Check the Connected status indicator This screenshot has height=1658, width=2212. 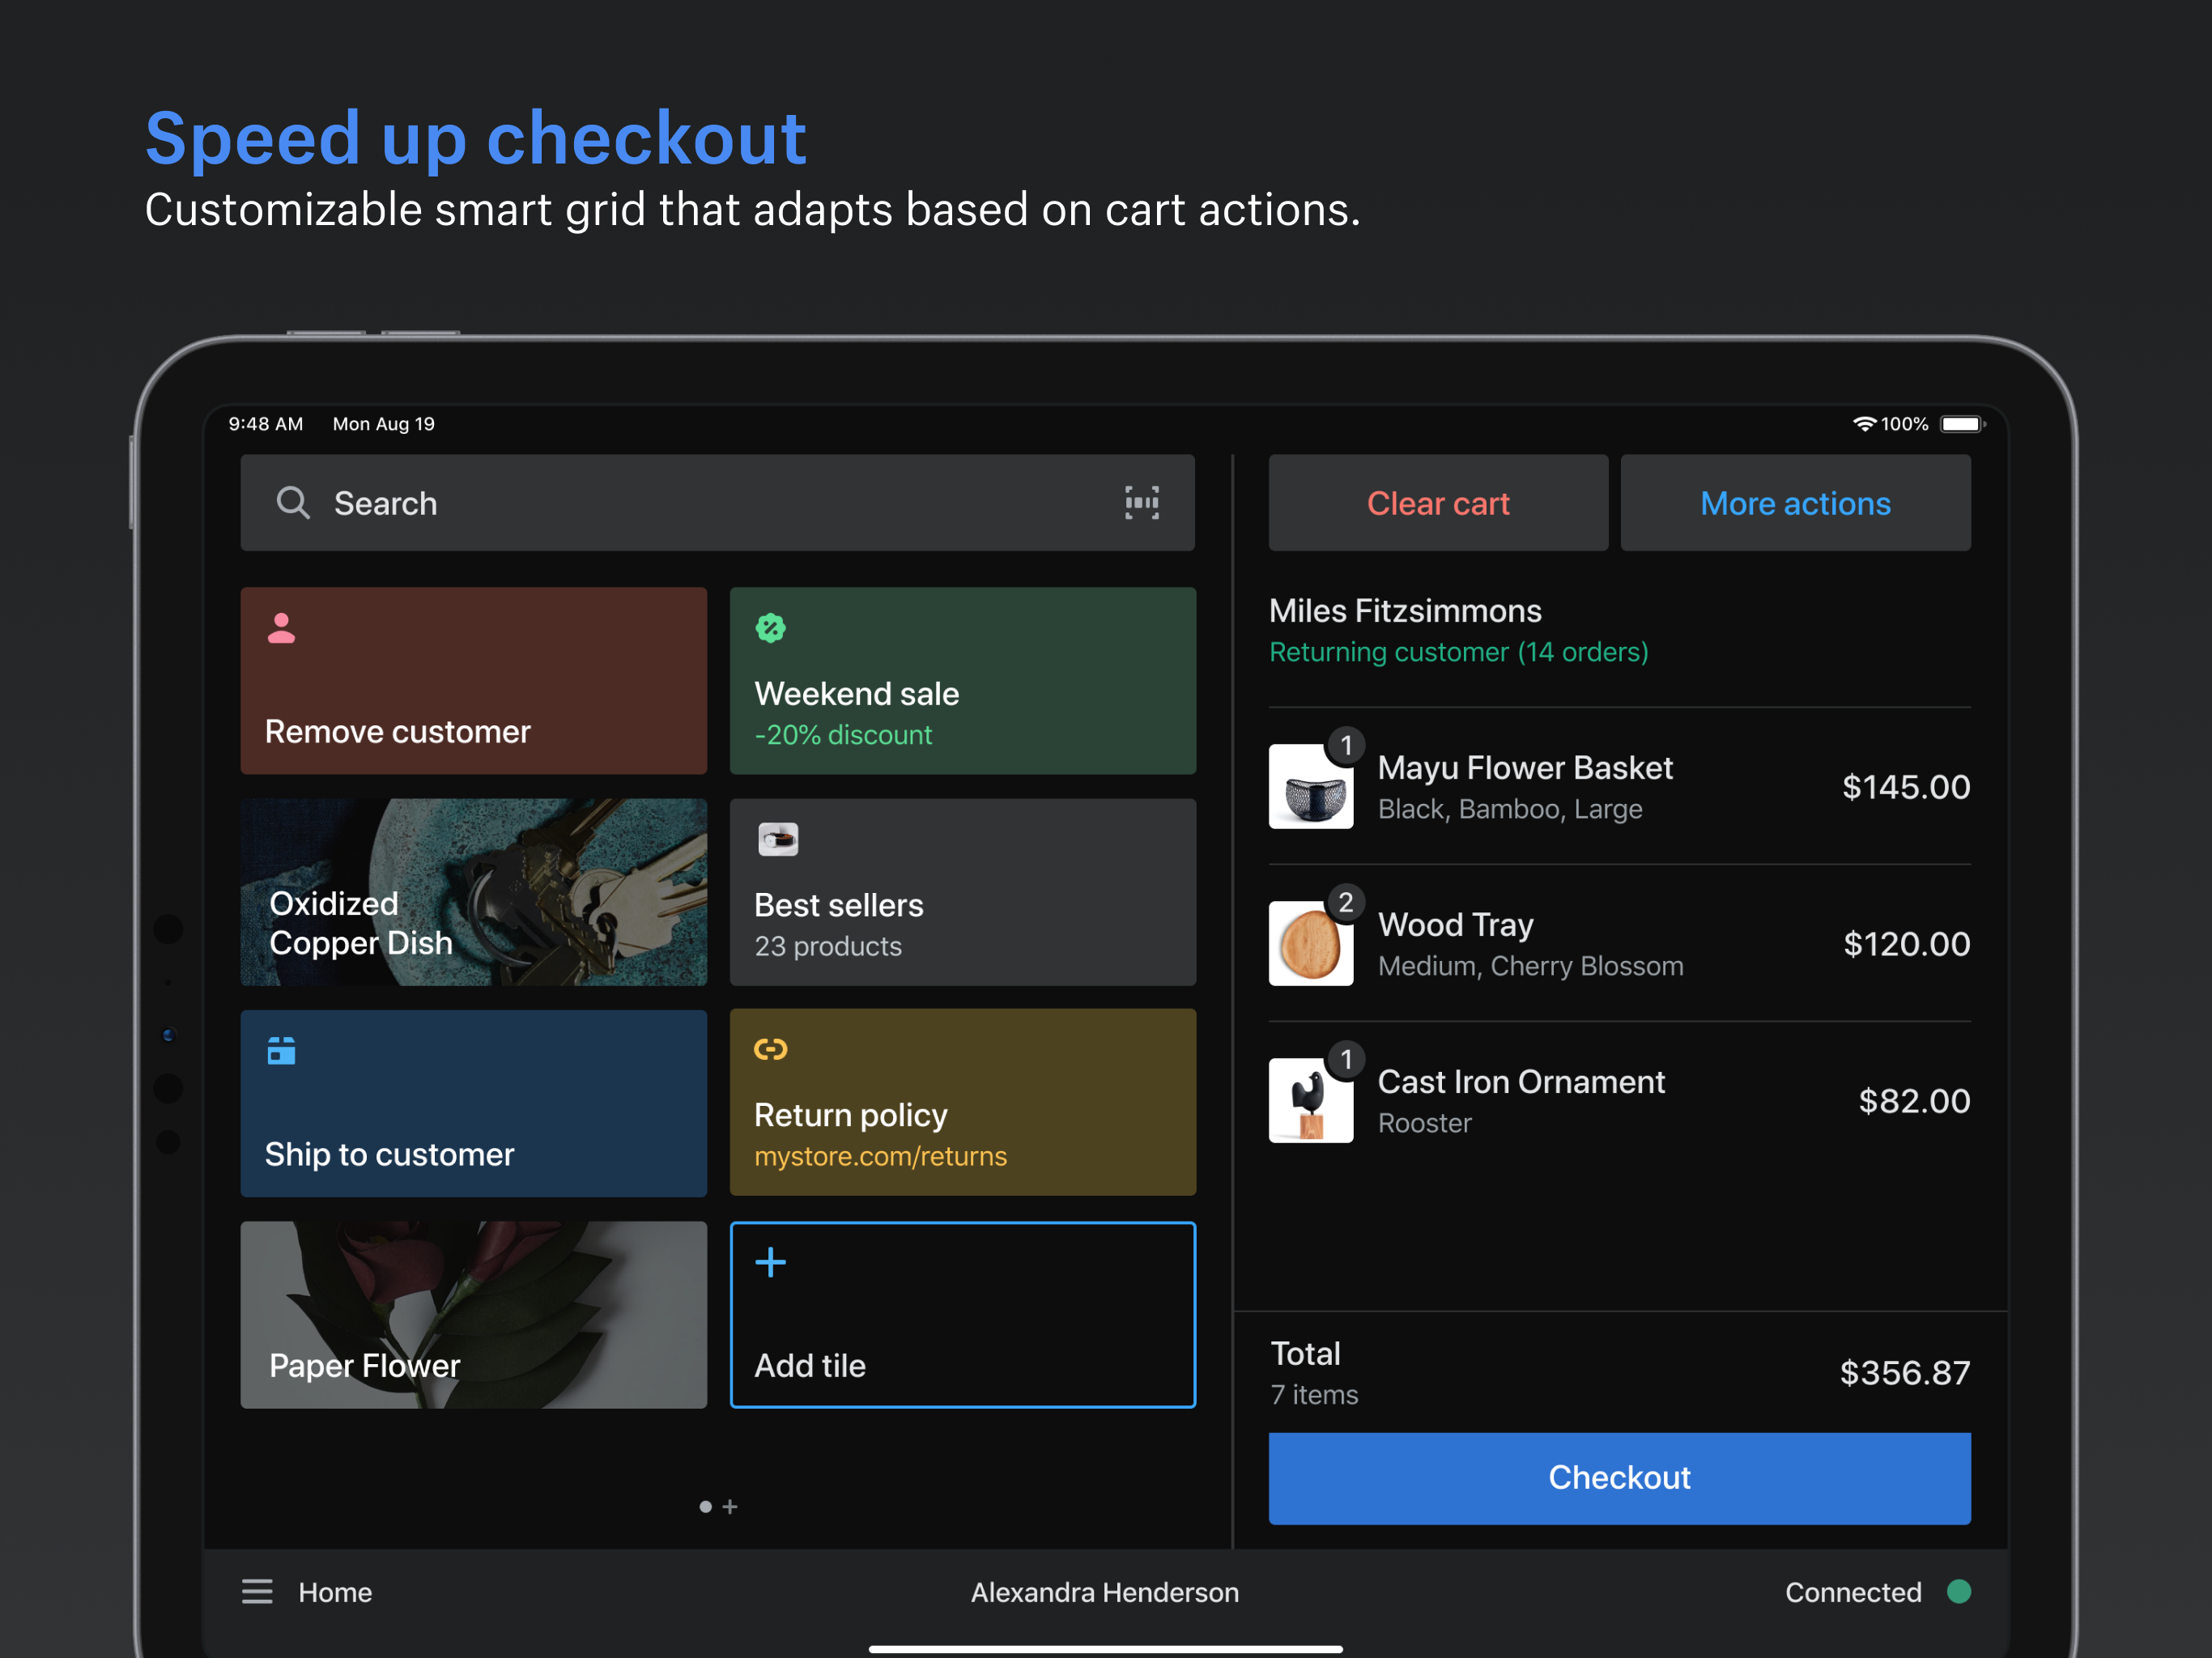pyautogui.click(x=1959, y=1592)
